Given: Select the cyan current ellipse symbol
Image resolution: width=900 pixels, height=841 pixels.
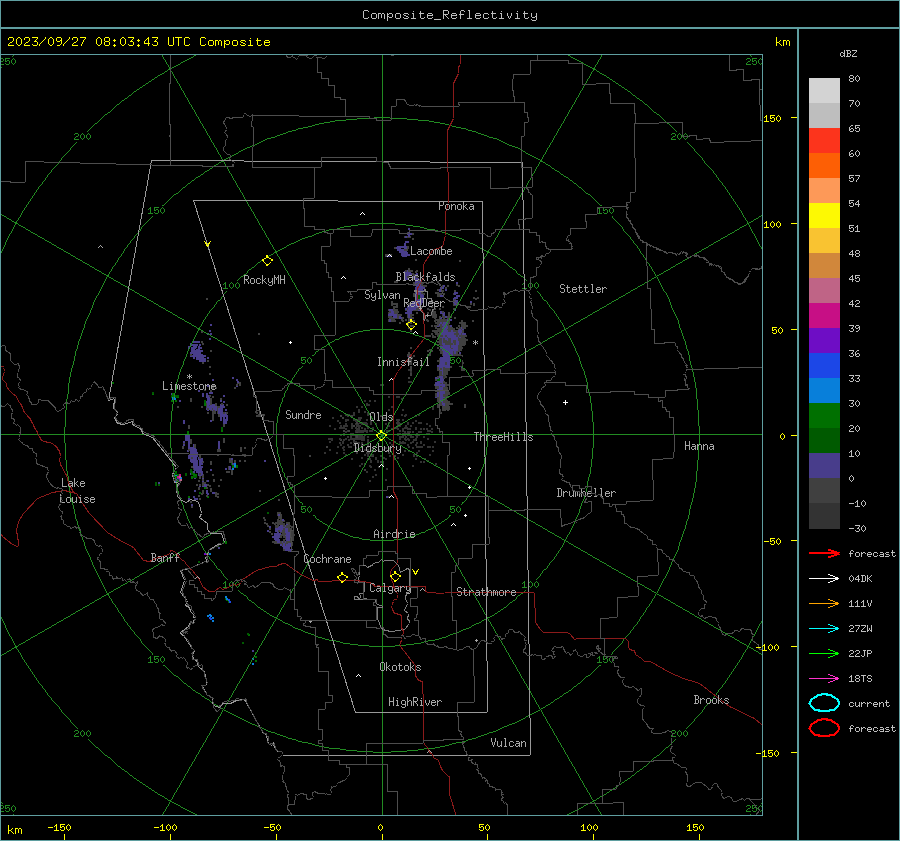Looking at the screenshot, I should pyautogui.click(x=824, y=703).
